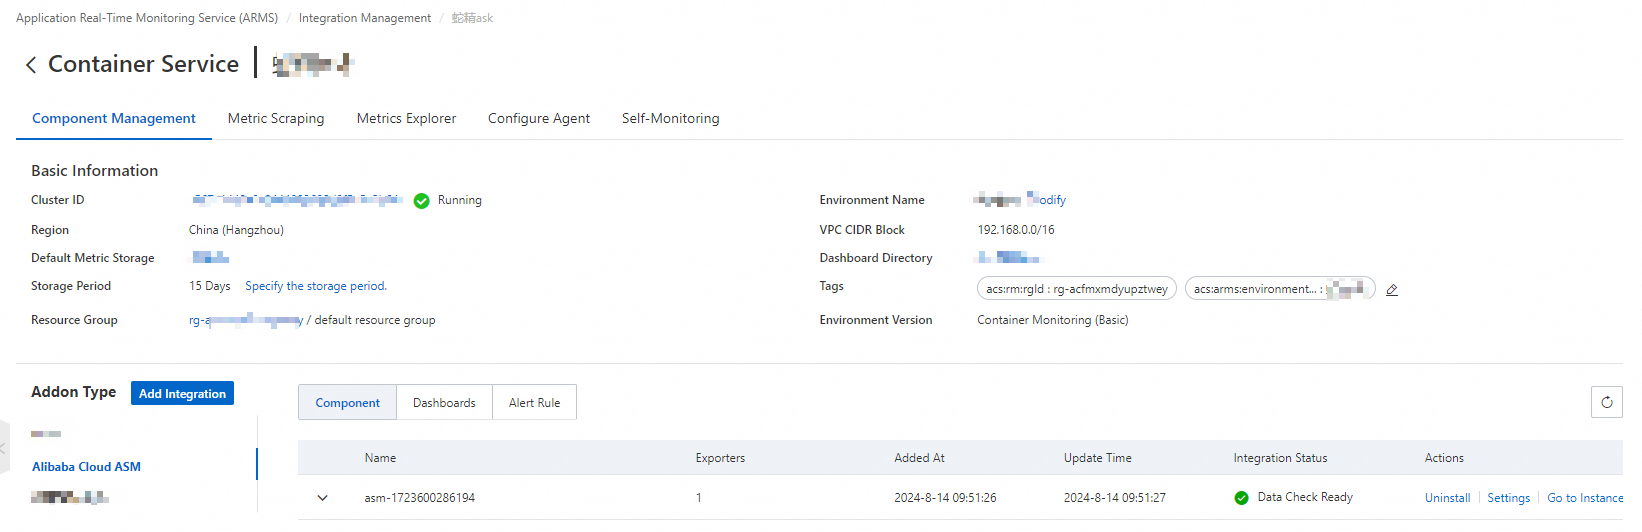Click the edit tags pencil icon
Image resolution: width=1642 pixels, height=532 pixels.
pos(1392,290)
